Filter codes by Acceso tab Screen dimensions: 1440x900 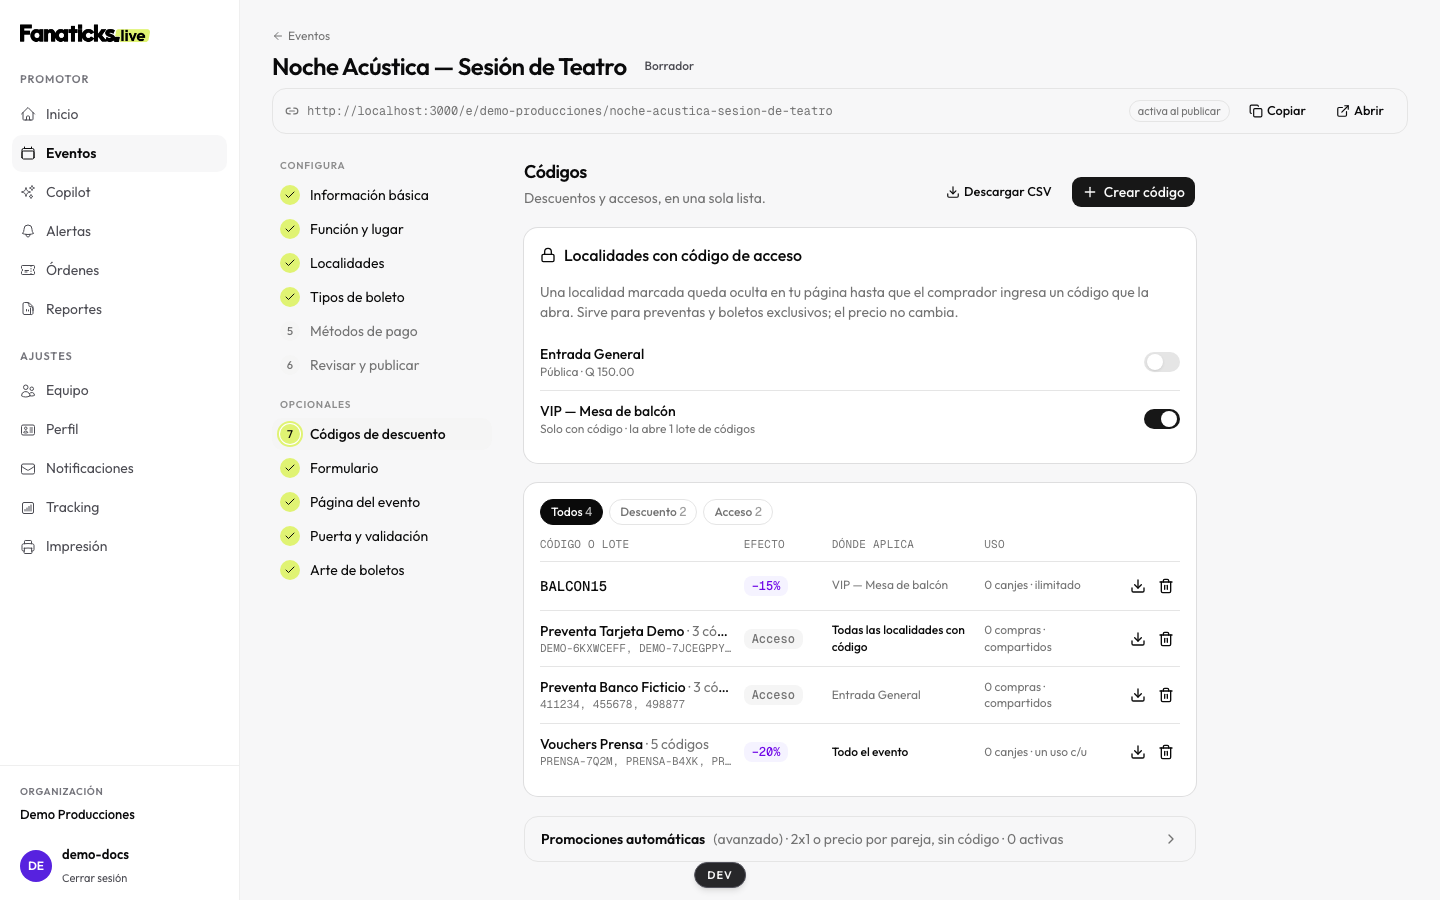738,512
